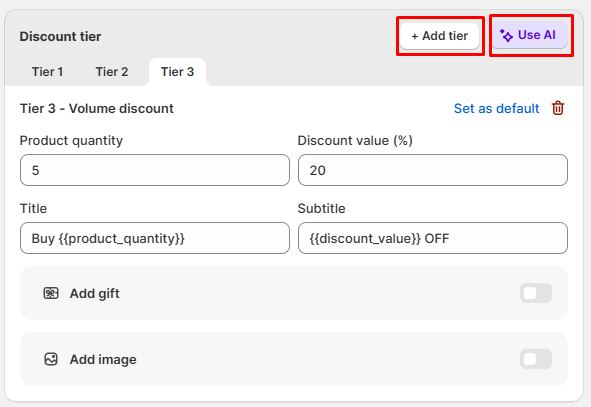Click into the Discount value (%) field

click(x=433, y=170)
